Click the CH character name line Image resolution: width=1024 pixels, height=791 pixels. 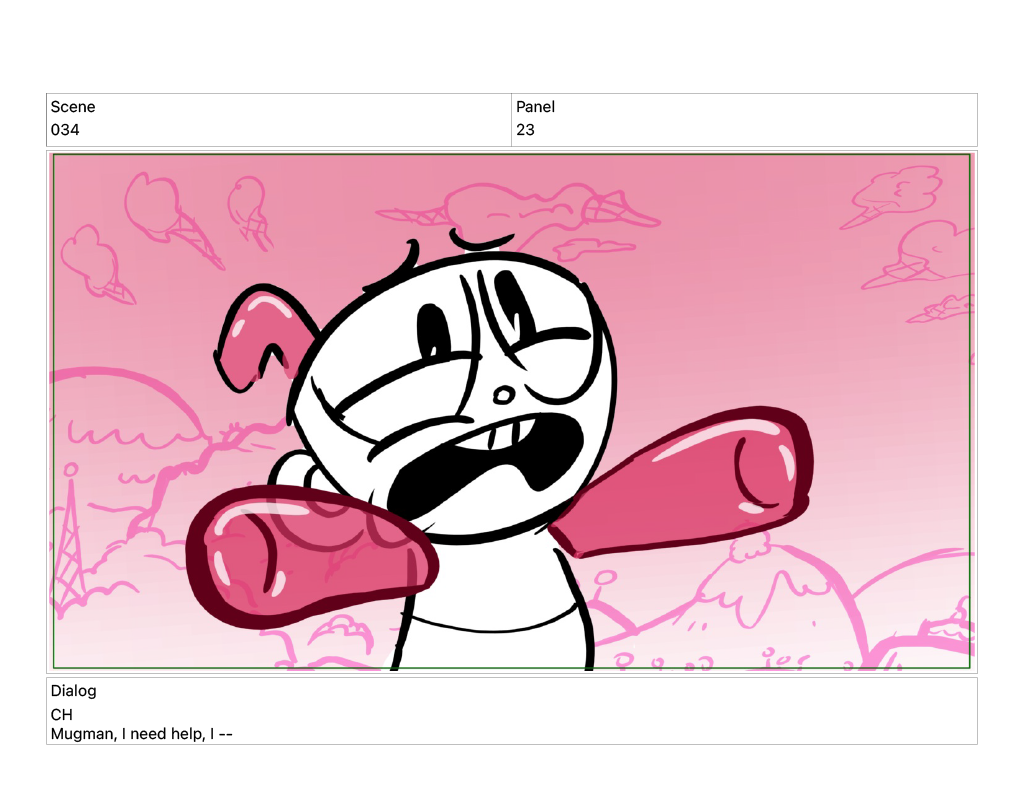coord(62,715)
